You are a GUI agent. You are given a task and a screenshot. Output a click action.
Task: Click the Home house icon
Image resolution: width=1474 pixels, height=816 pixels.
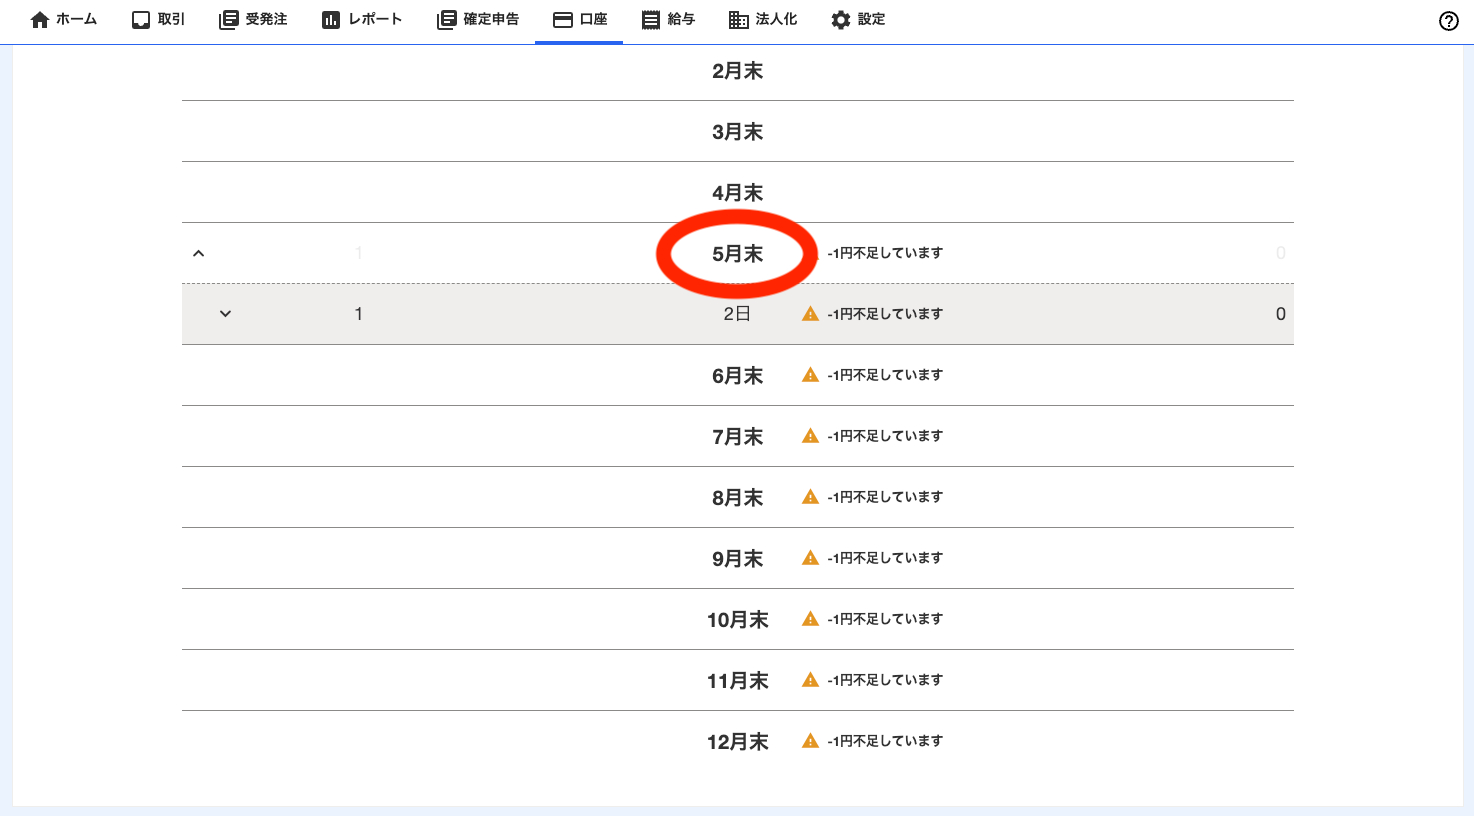pos(40,20)
